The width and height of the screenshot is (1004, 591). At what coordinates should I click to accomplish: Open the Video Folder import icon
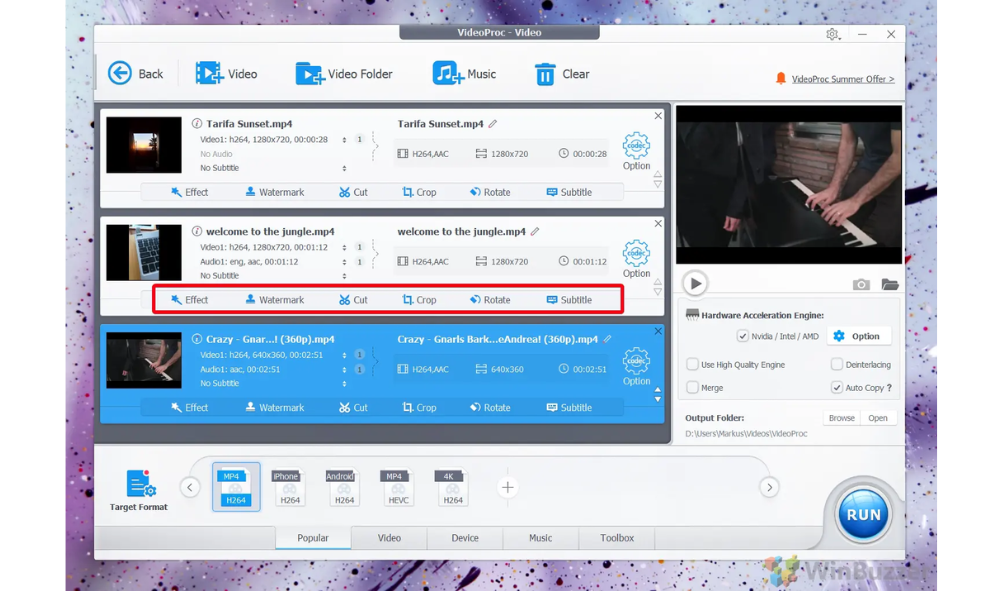(309, 73)
